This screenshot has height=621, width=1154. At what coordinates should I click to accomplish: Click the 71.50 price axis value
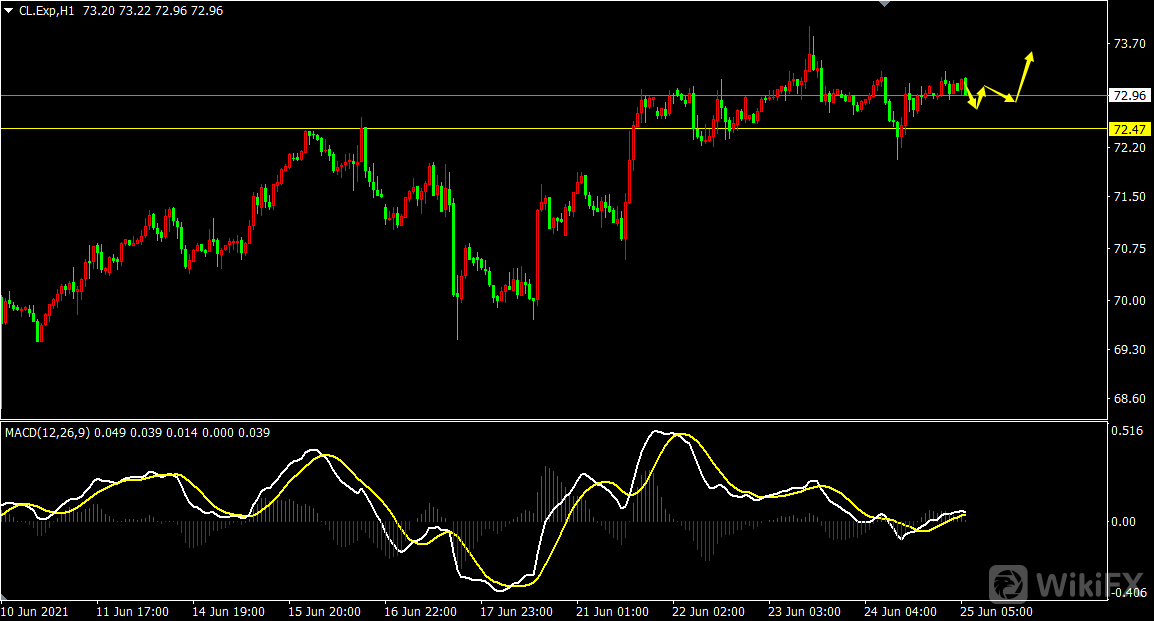pos(1130,197)
